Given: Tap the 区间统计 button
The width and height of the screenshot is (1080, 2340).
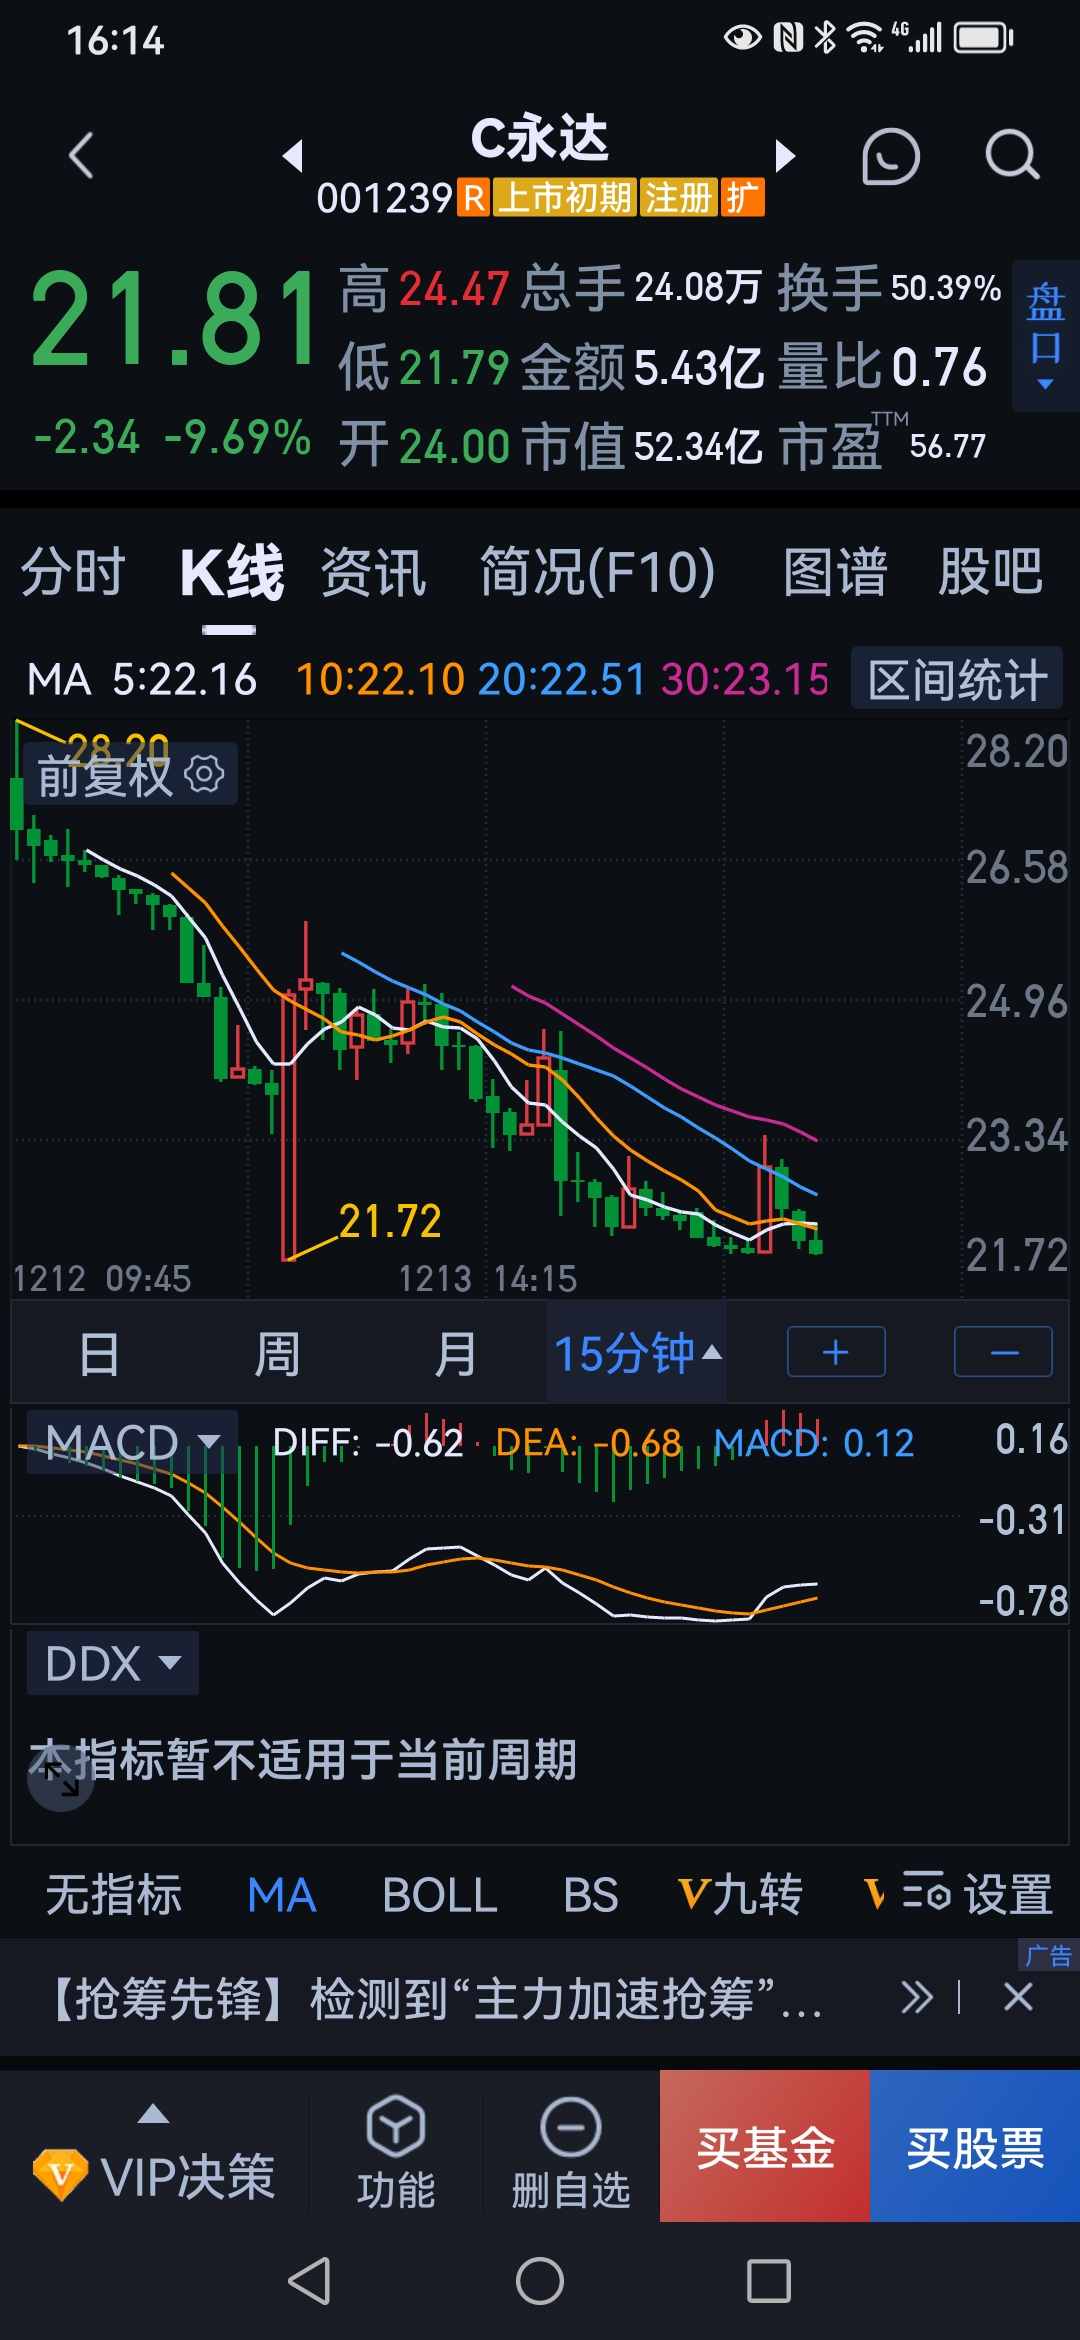Looking at the screenshot, I should (x=957, y=680).
